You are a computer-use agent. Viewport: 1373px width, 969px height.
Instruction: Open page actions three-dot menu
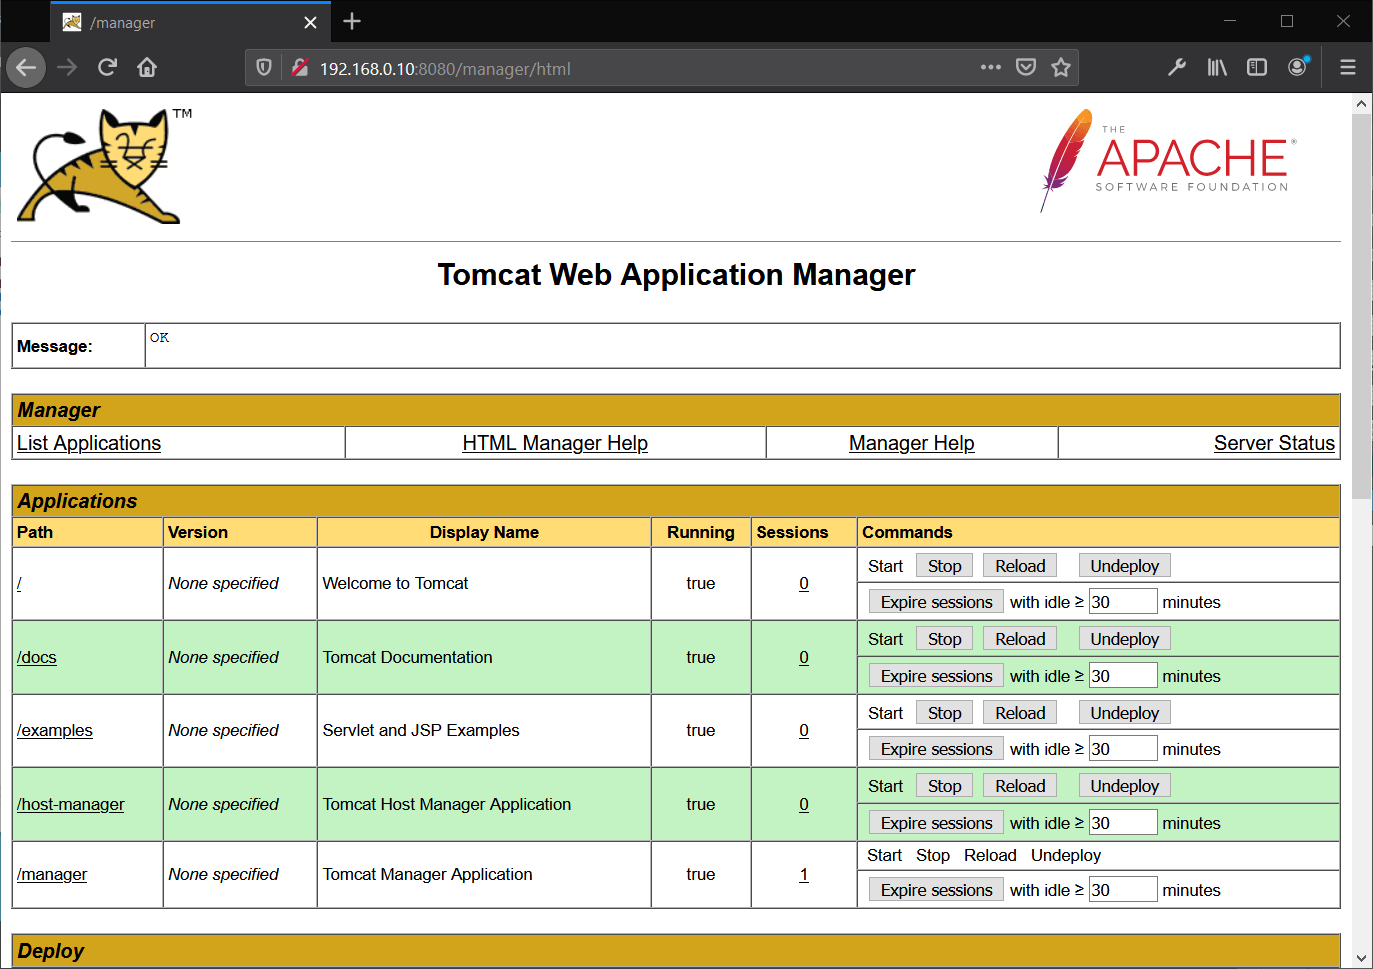tap(990, 67)
